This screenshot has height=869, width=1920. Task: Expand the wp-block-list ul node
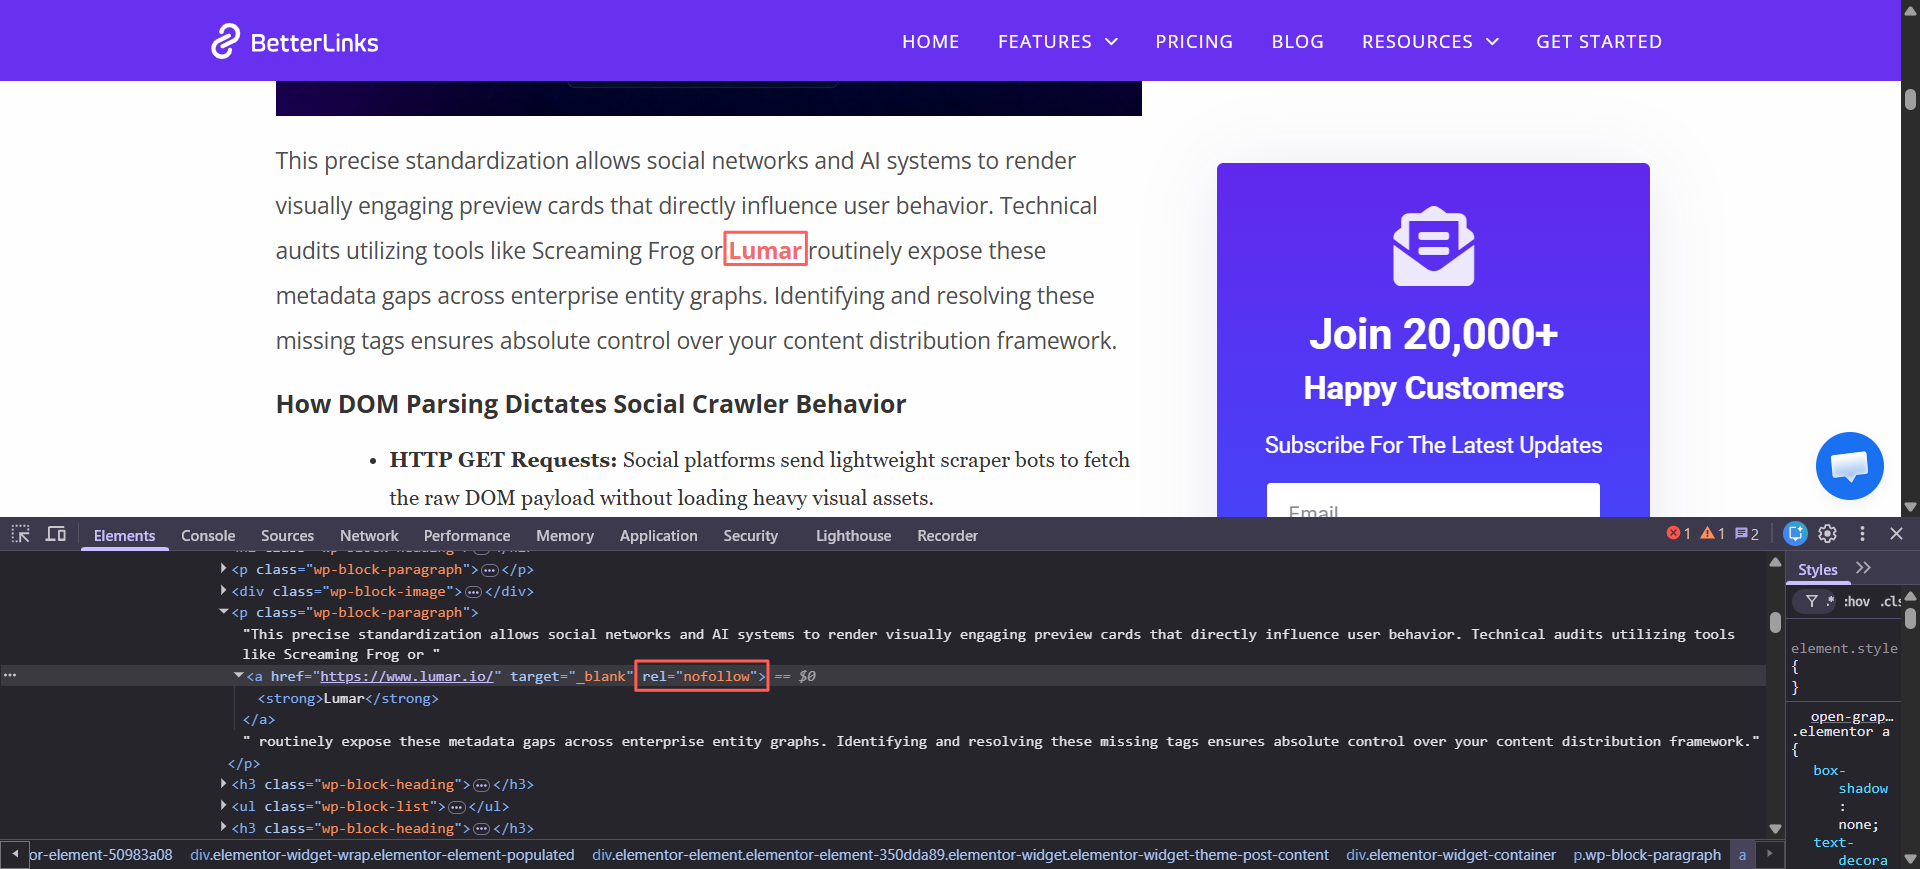click(x=223, y=806)
